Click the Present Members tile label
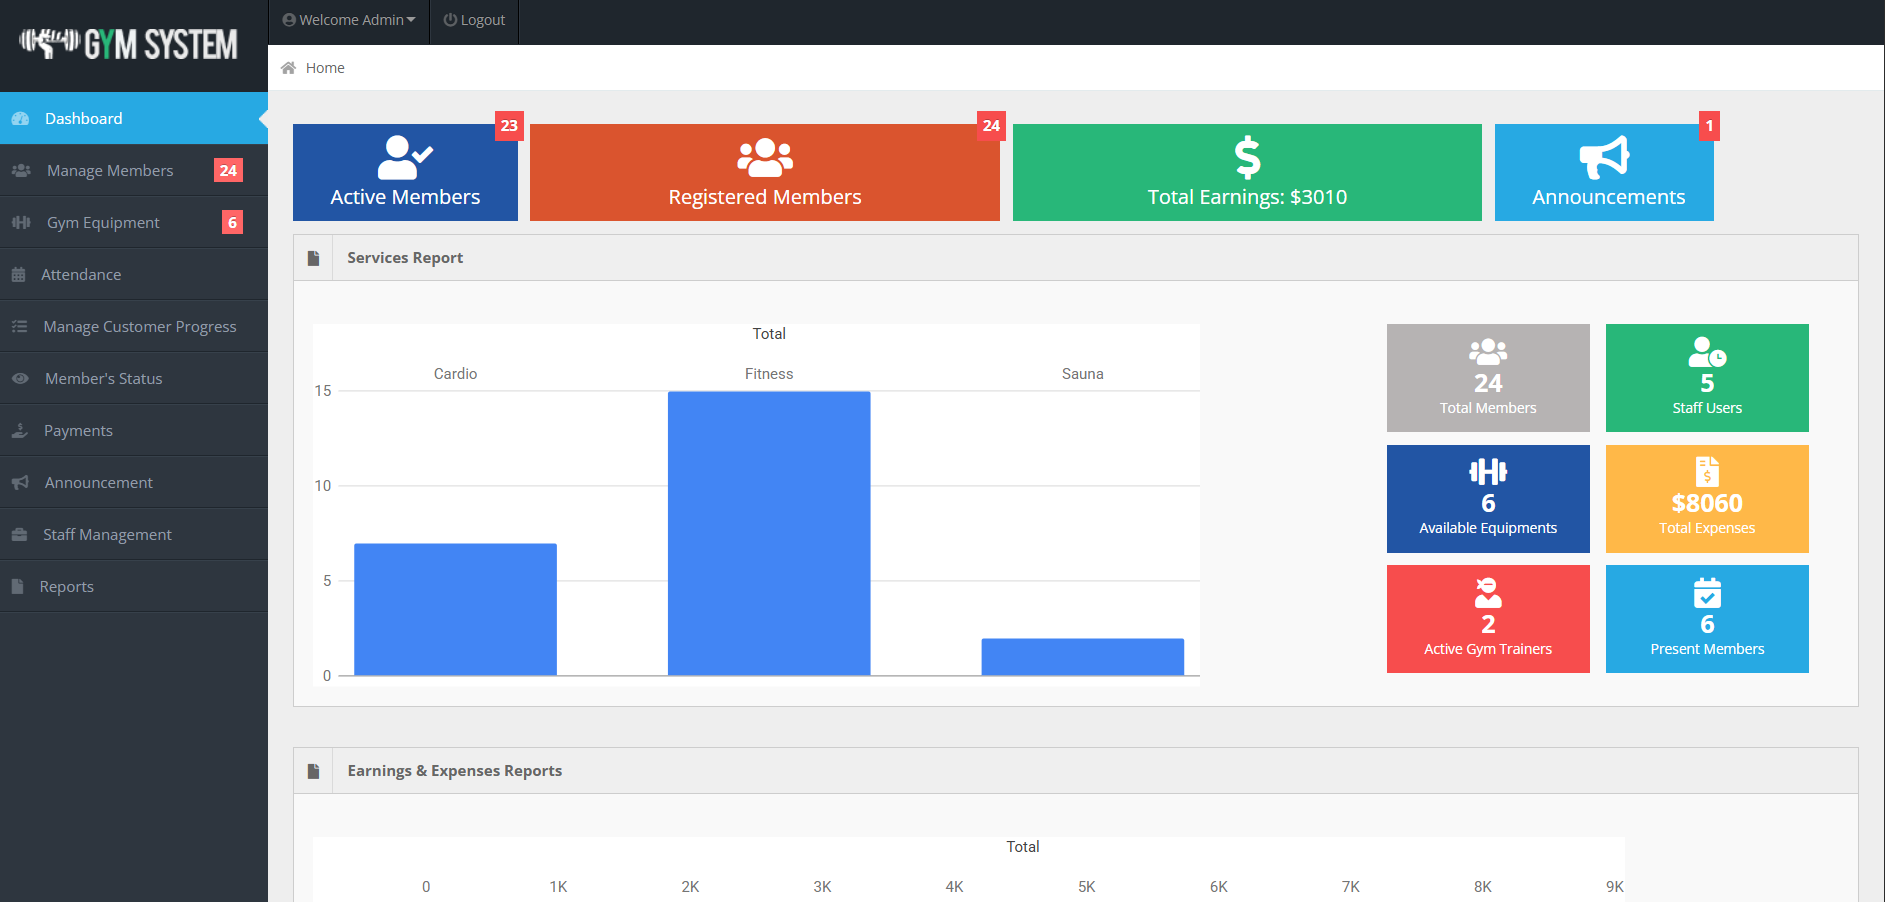 (1707, 649)
